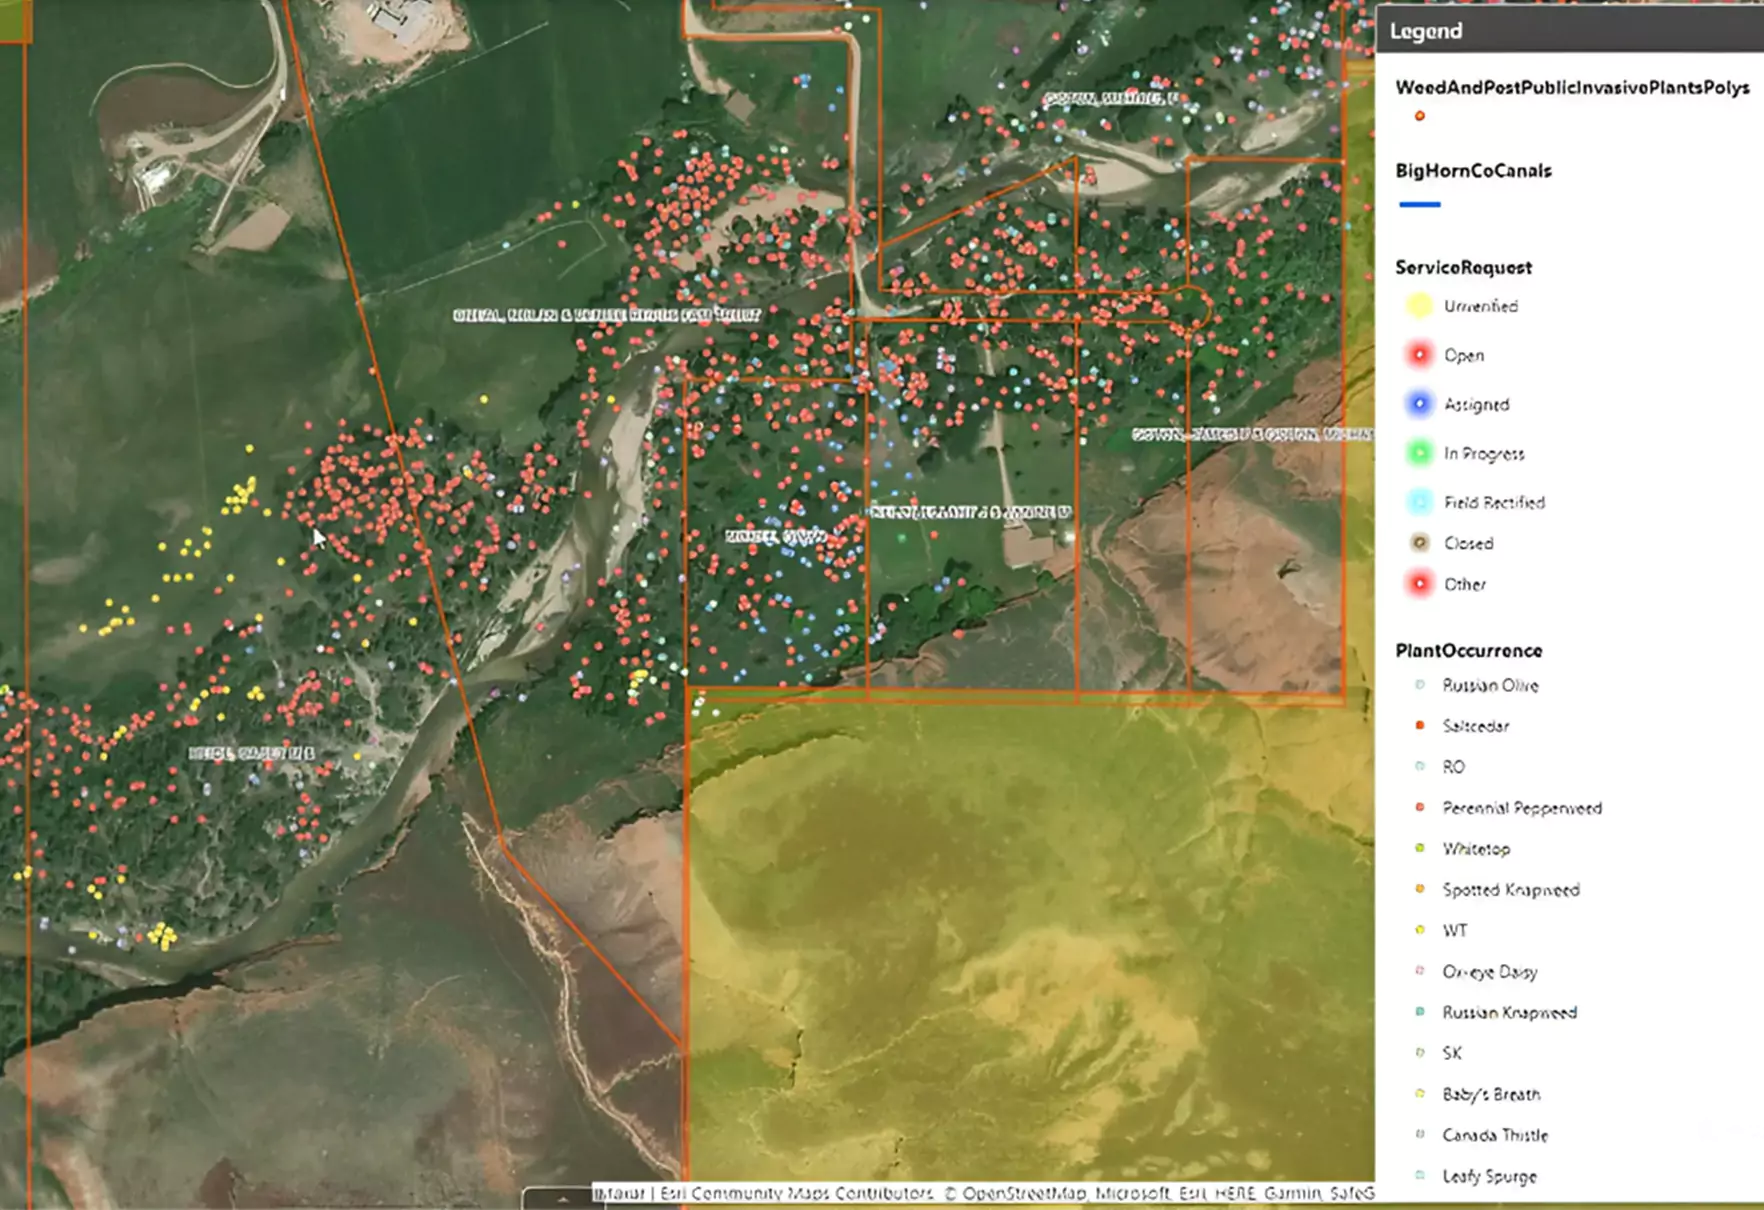Click the Canada Thistle label
This screenshot has height=1210, width=1764.
pyautogui.click(x=1495, y=1135)
